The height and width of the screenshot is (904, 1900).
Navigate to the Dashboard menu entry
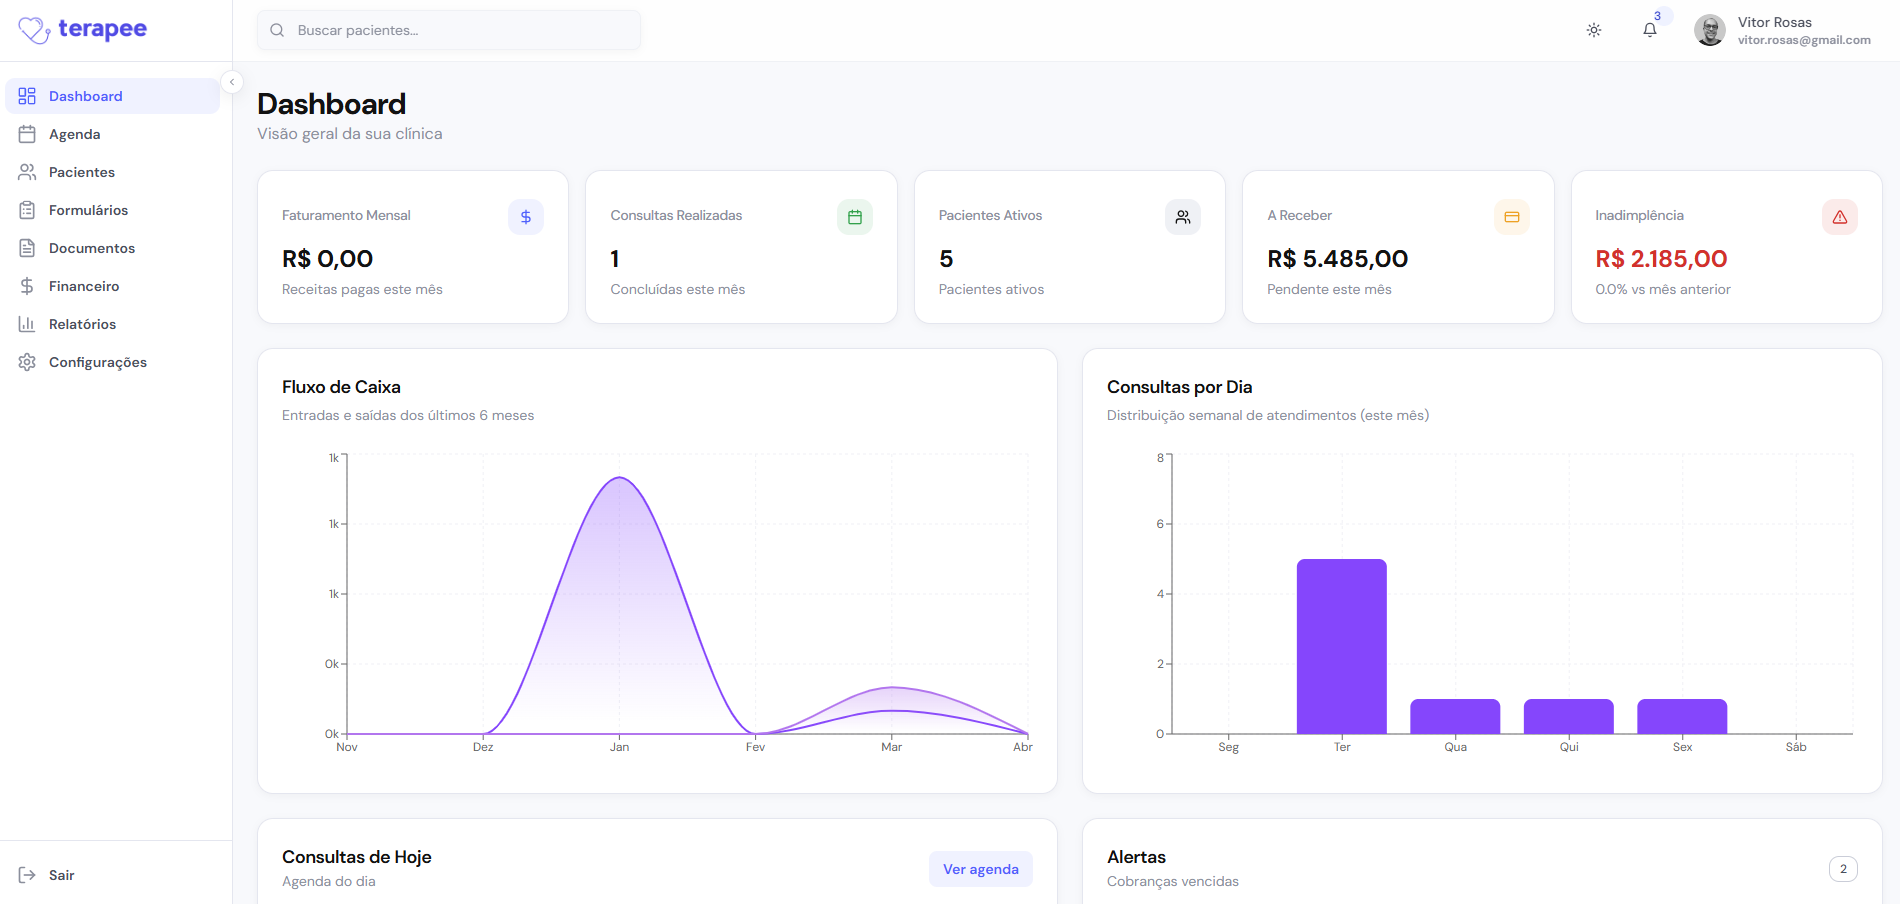85,95
